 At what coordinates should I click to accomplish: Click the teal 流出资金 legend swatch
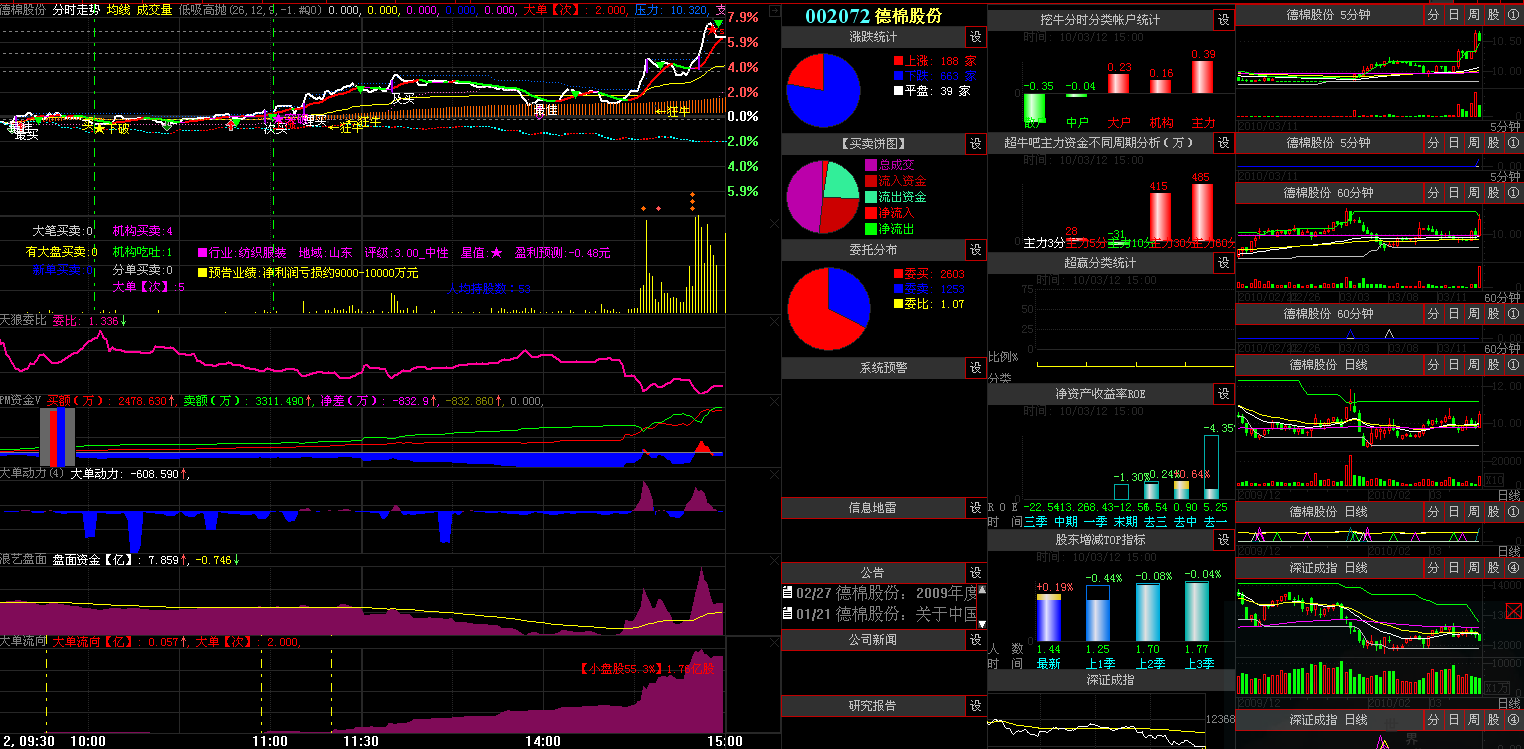(871, 197)
